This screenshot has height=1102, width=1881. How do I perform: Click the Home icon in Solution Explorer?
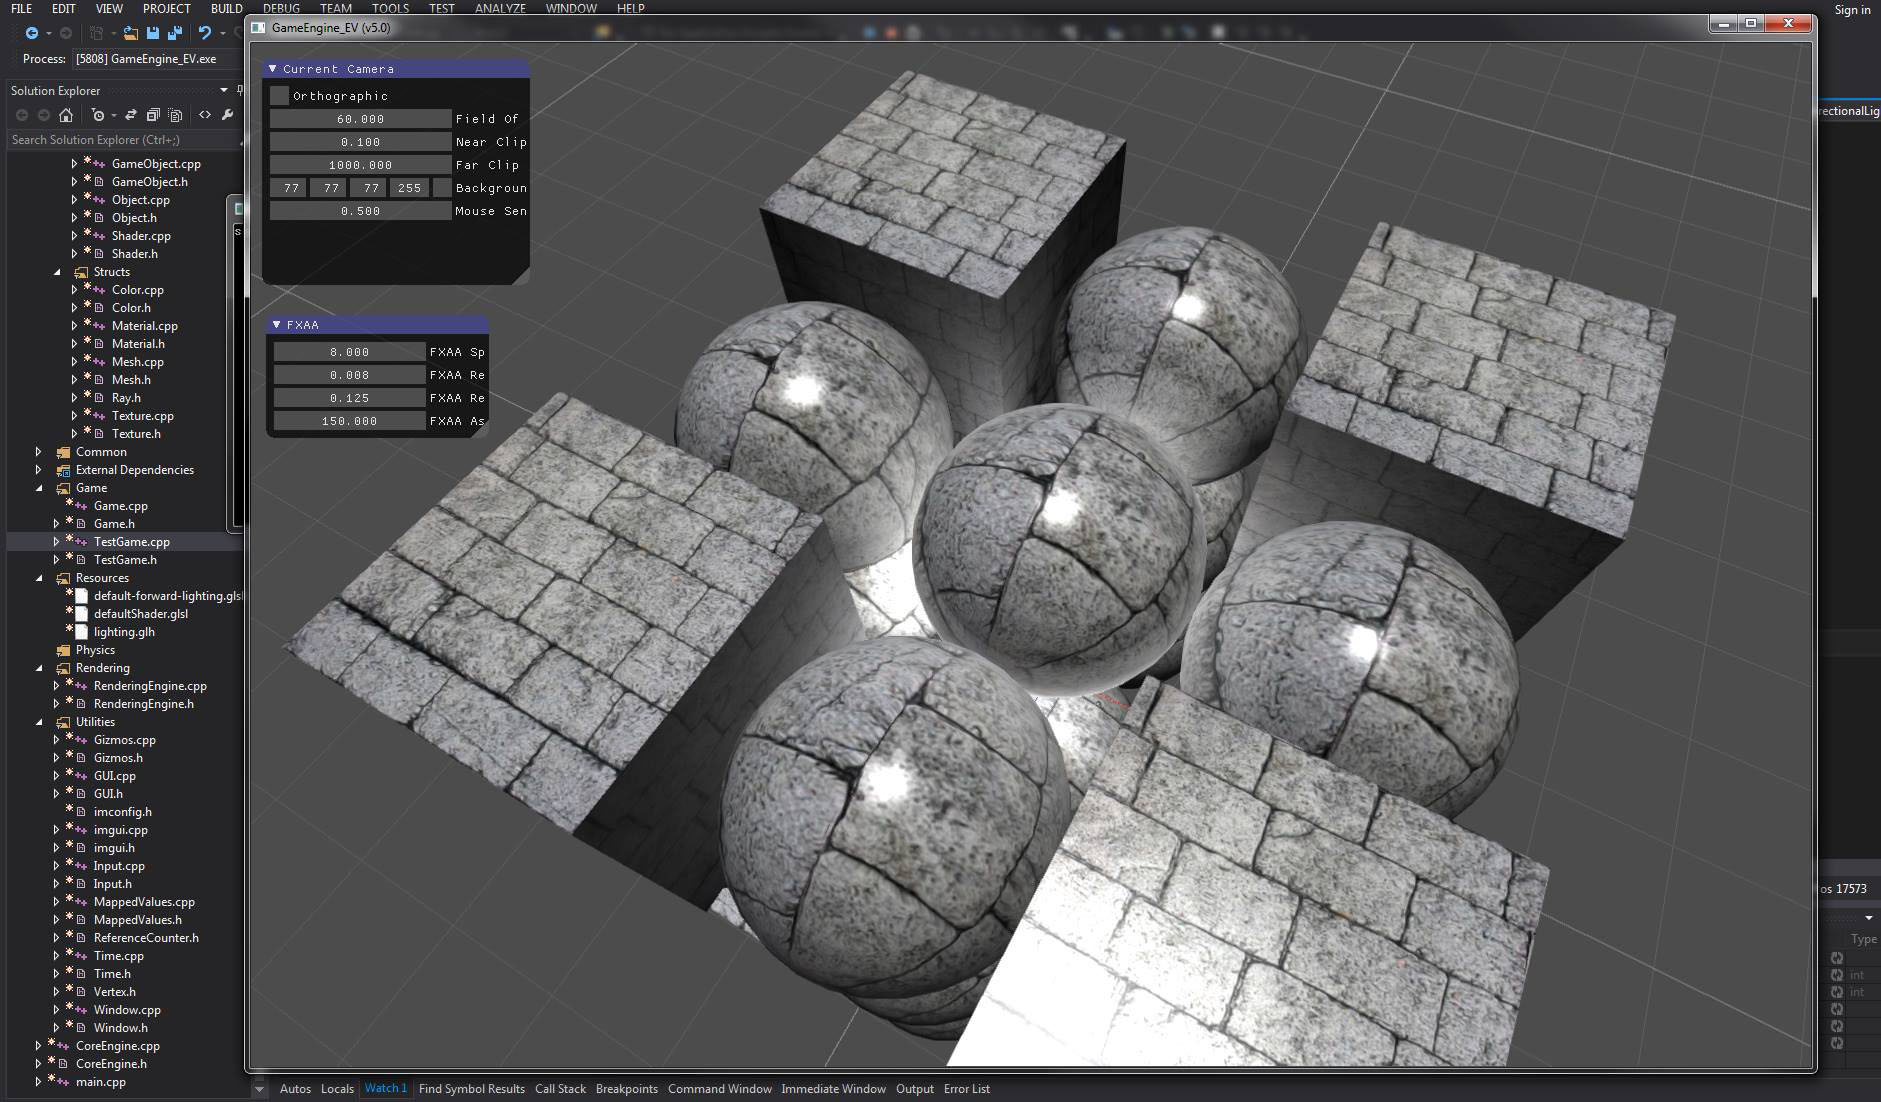65,115
